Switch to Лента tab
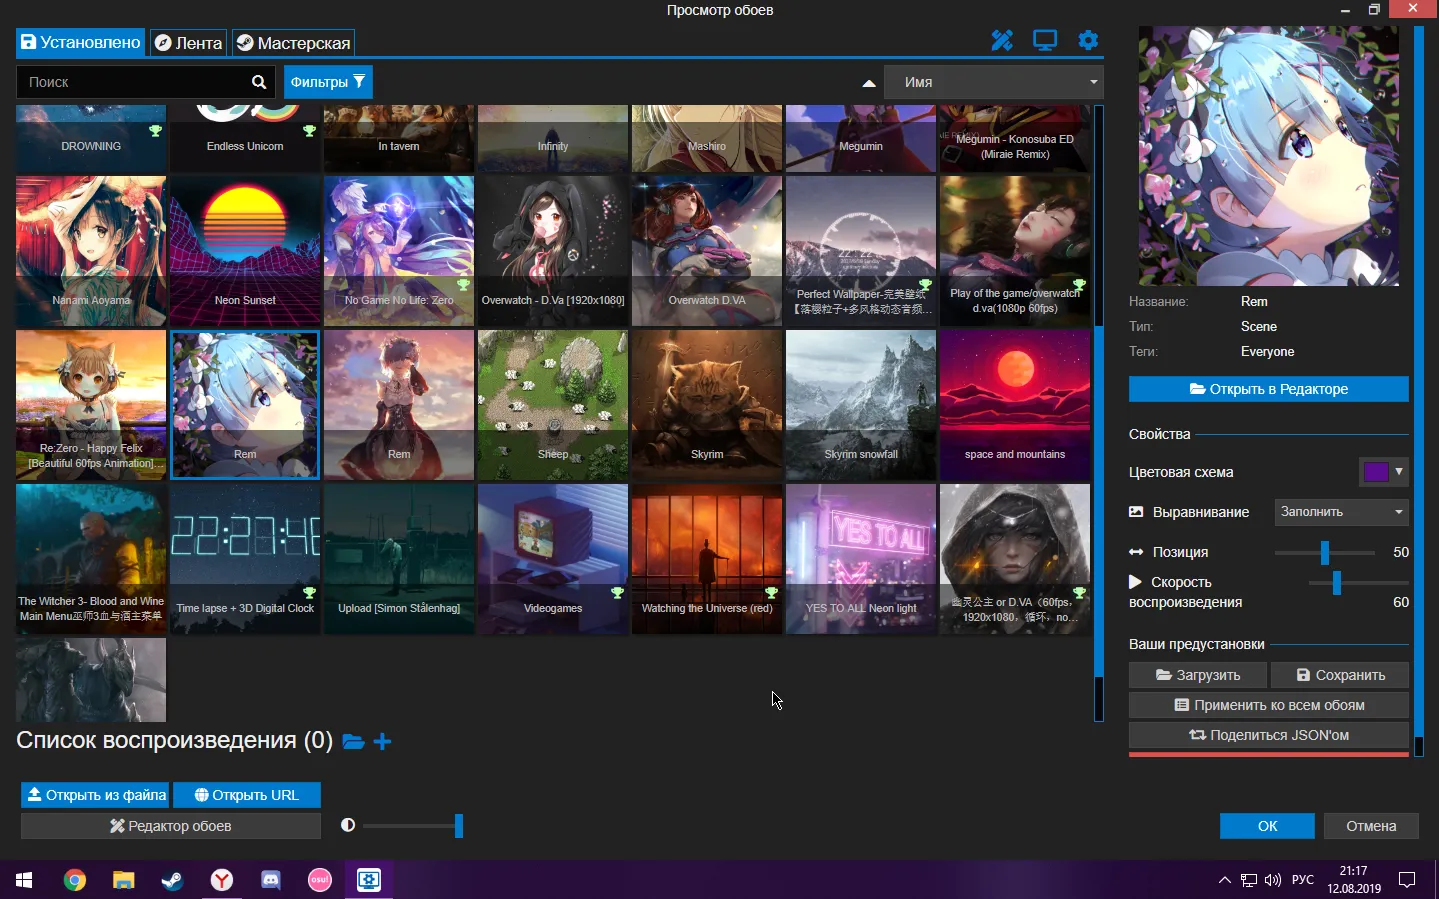 [188, 43]
